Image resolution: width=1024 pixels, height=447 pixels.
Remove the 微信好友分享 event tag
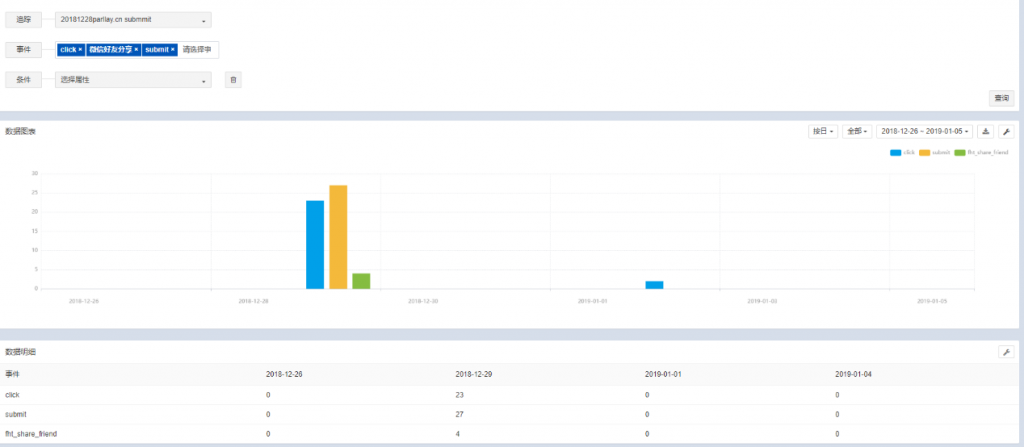tap(136, 49)
